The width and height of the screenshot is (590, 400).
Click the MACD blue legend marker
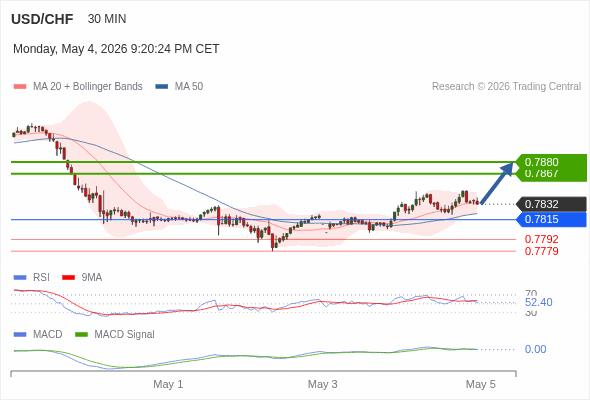20,335
